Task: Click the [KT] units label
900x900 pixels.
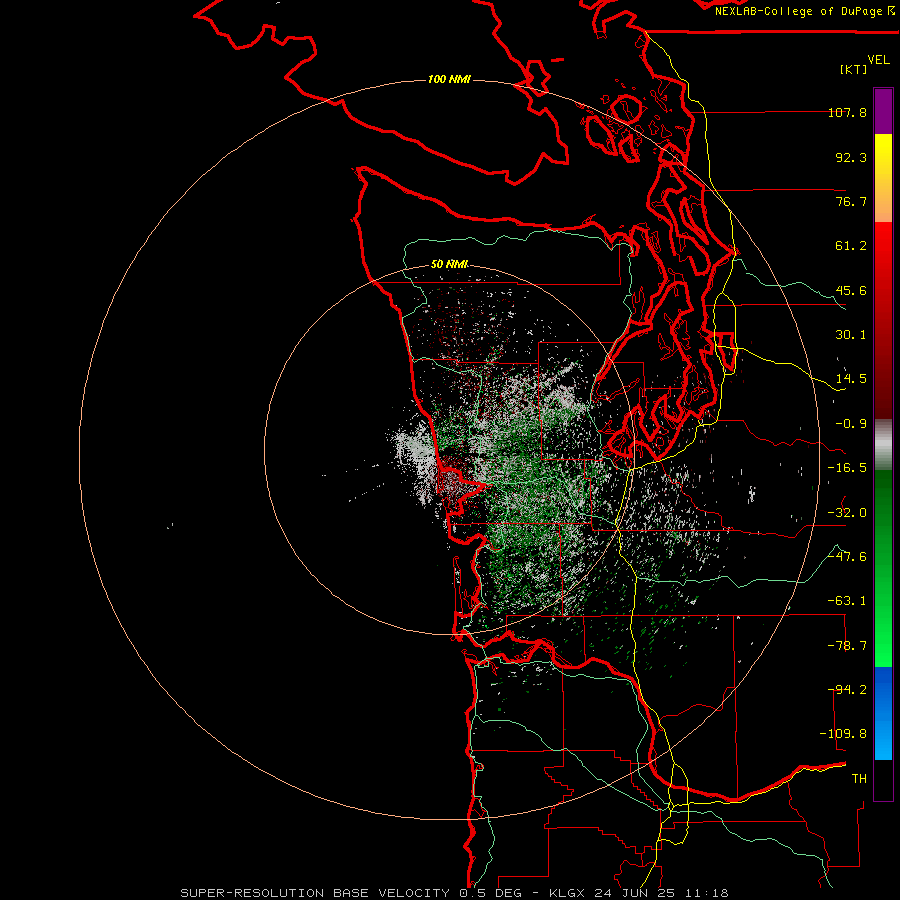Action: click(854, 69)
